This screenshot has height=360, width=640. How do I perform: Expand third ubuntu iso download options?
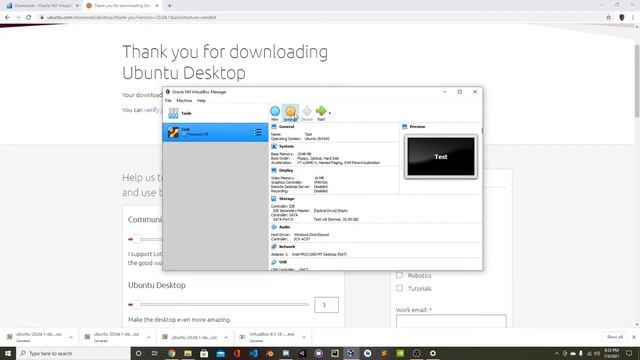coord(226,337)
